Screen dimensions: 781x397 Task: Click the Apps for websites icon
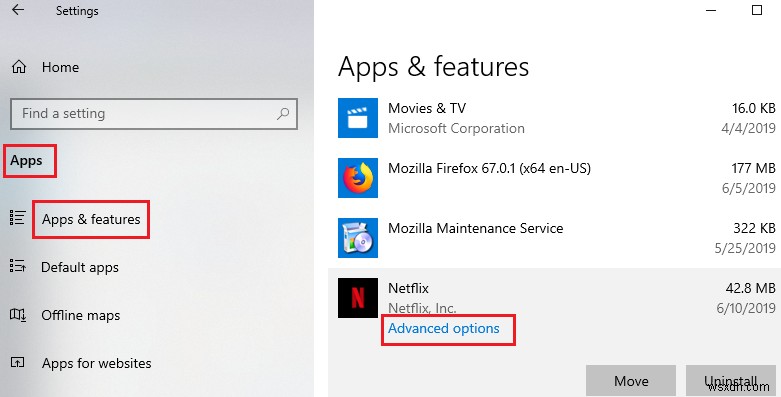tap(17, 362)
